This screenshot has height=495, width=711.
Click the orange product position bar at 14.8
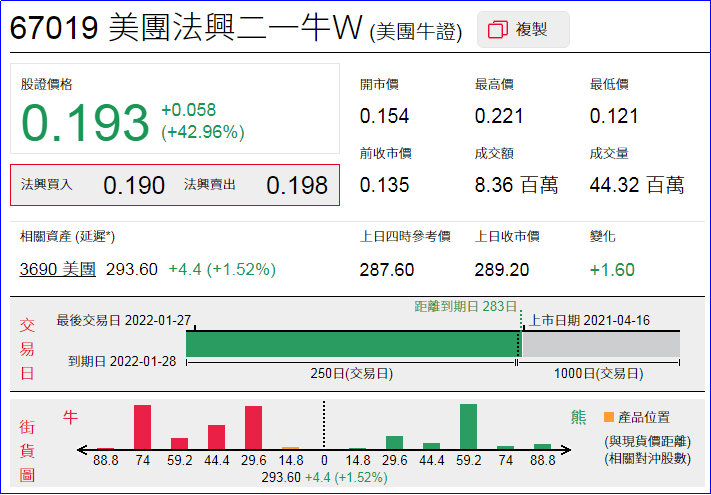coord(290,448)
